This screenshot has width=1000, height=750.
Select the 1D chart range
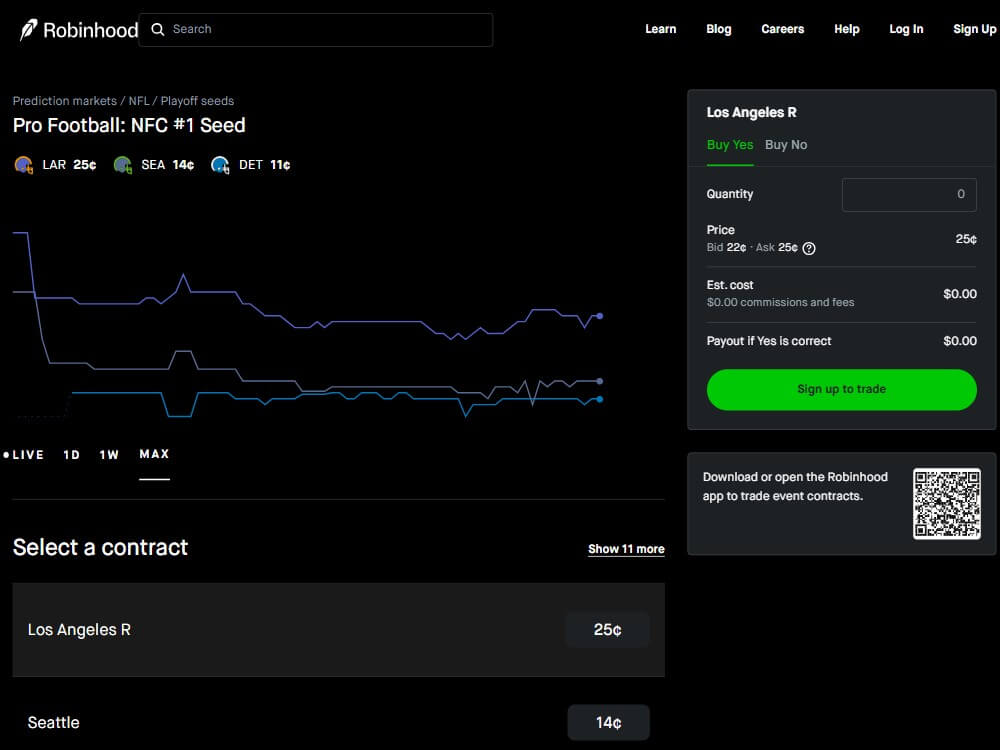[71, 455]
